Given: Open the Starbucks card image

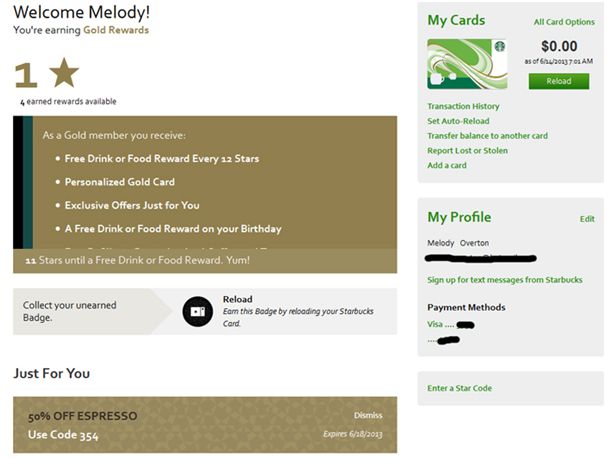Looking at the screenshot, I should coord(467,64).
